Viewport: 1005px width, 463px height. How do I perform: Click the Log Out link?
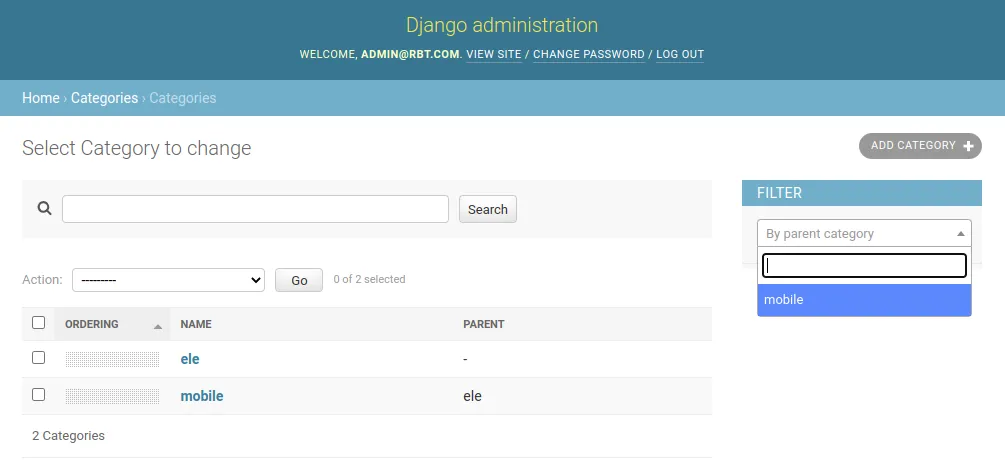click(x=680, y=55)
